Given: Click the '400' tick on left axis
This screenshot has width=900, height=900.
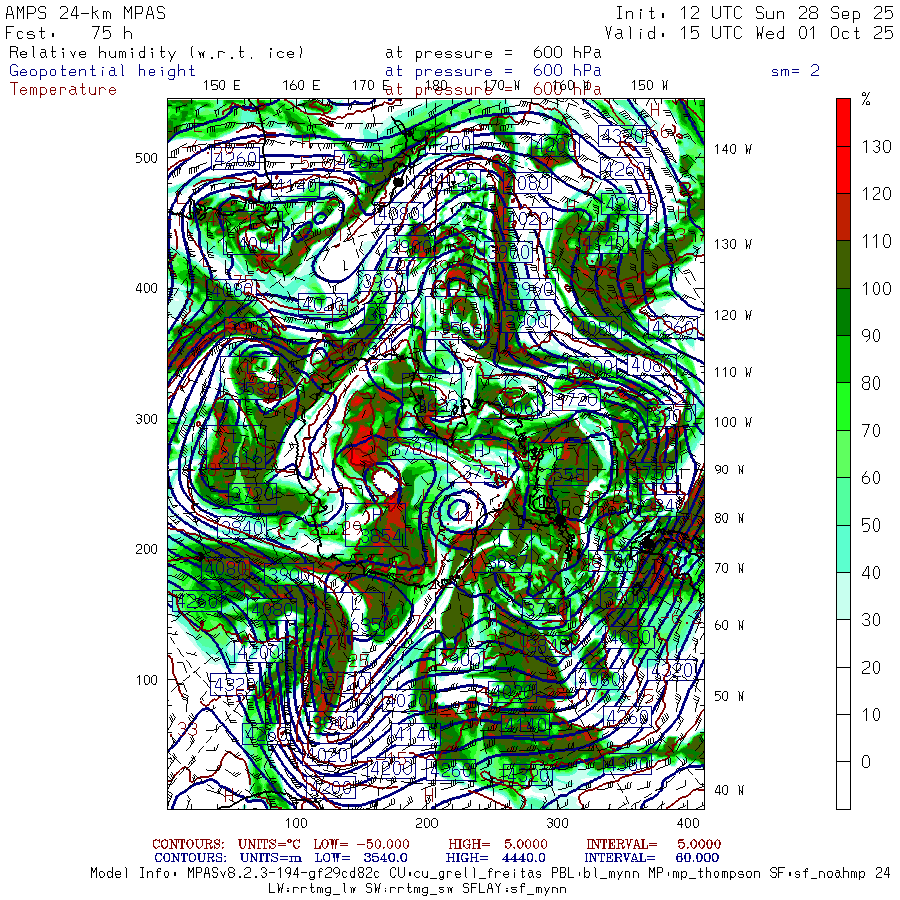Looking at the screenshot, I should (146, 288).
